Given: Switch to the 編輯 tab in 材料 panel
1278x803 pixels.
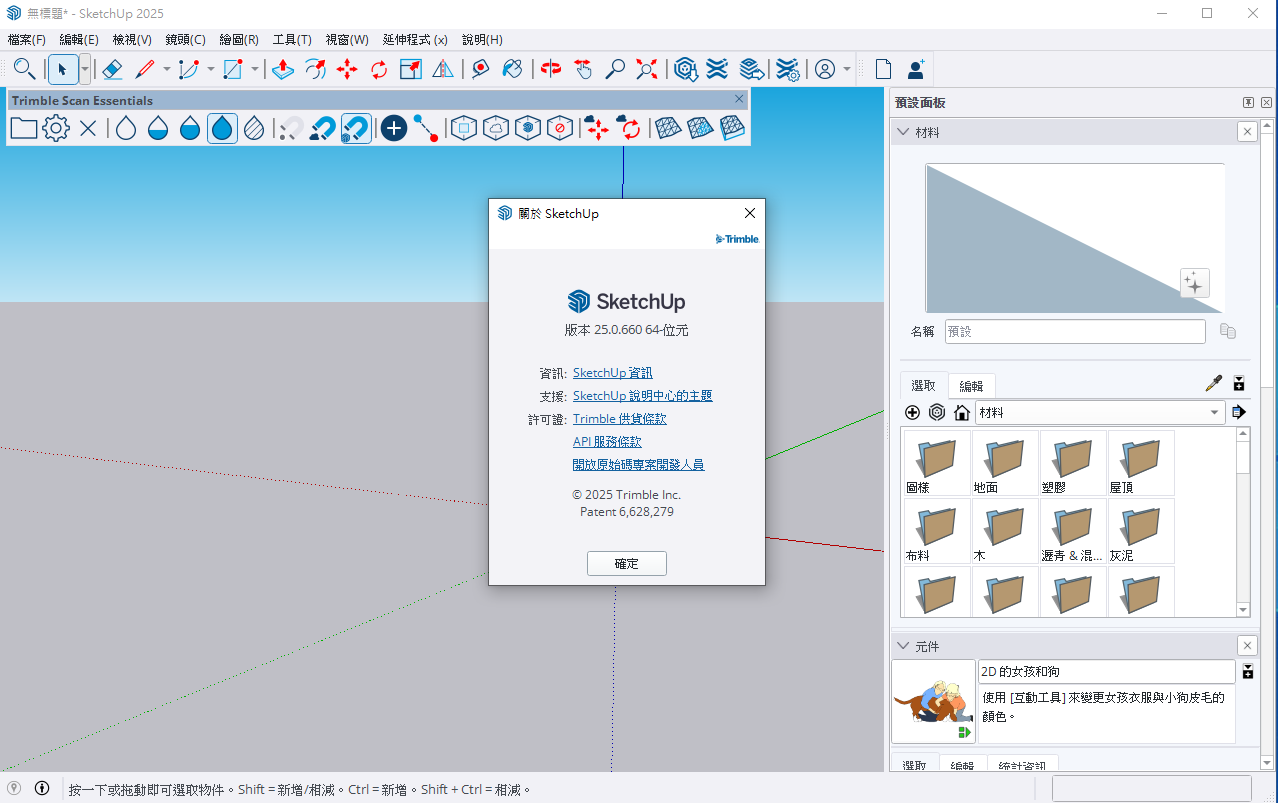Looking at the screenshot, I should point(971,386).
